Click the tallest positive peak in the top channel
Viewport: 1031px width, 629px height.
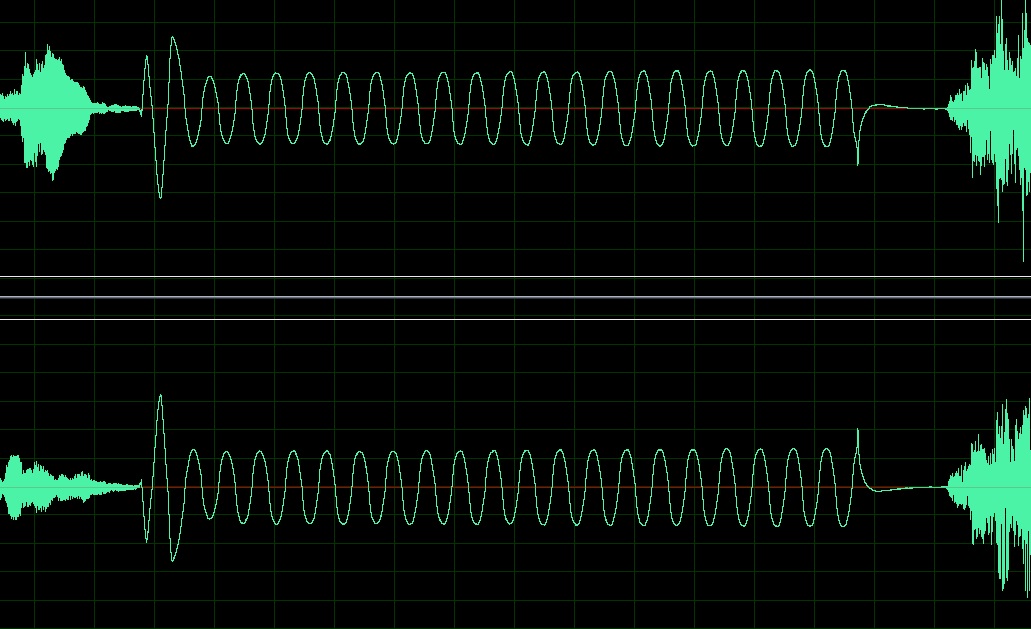point(173,40)
